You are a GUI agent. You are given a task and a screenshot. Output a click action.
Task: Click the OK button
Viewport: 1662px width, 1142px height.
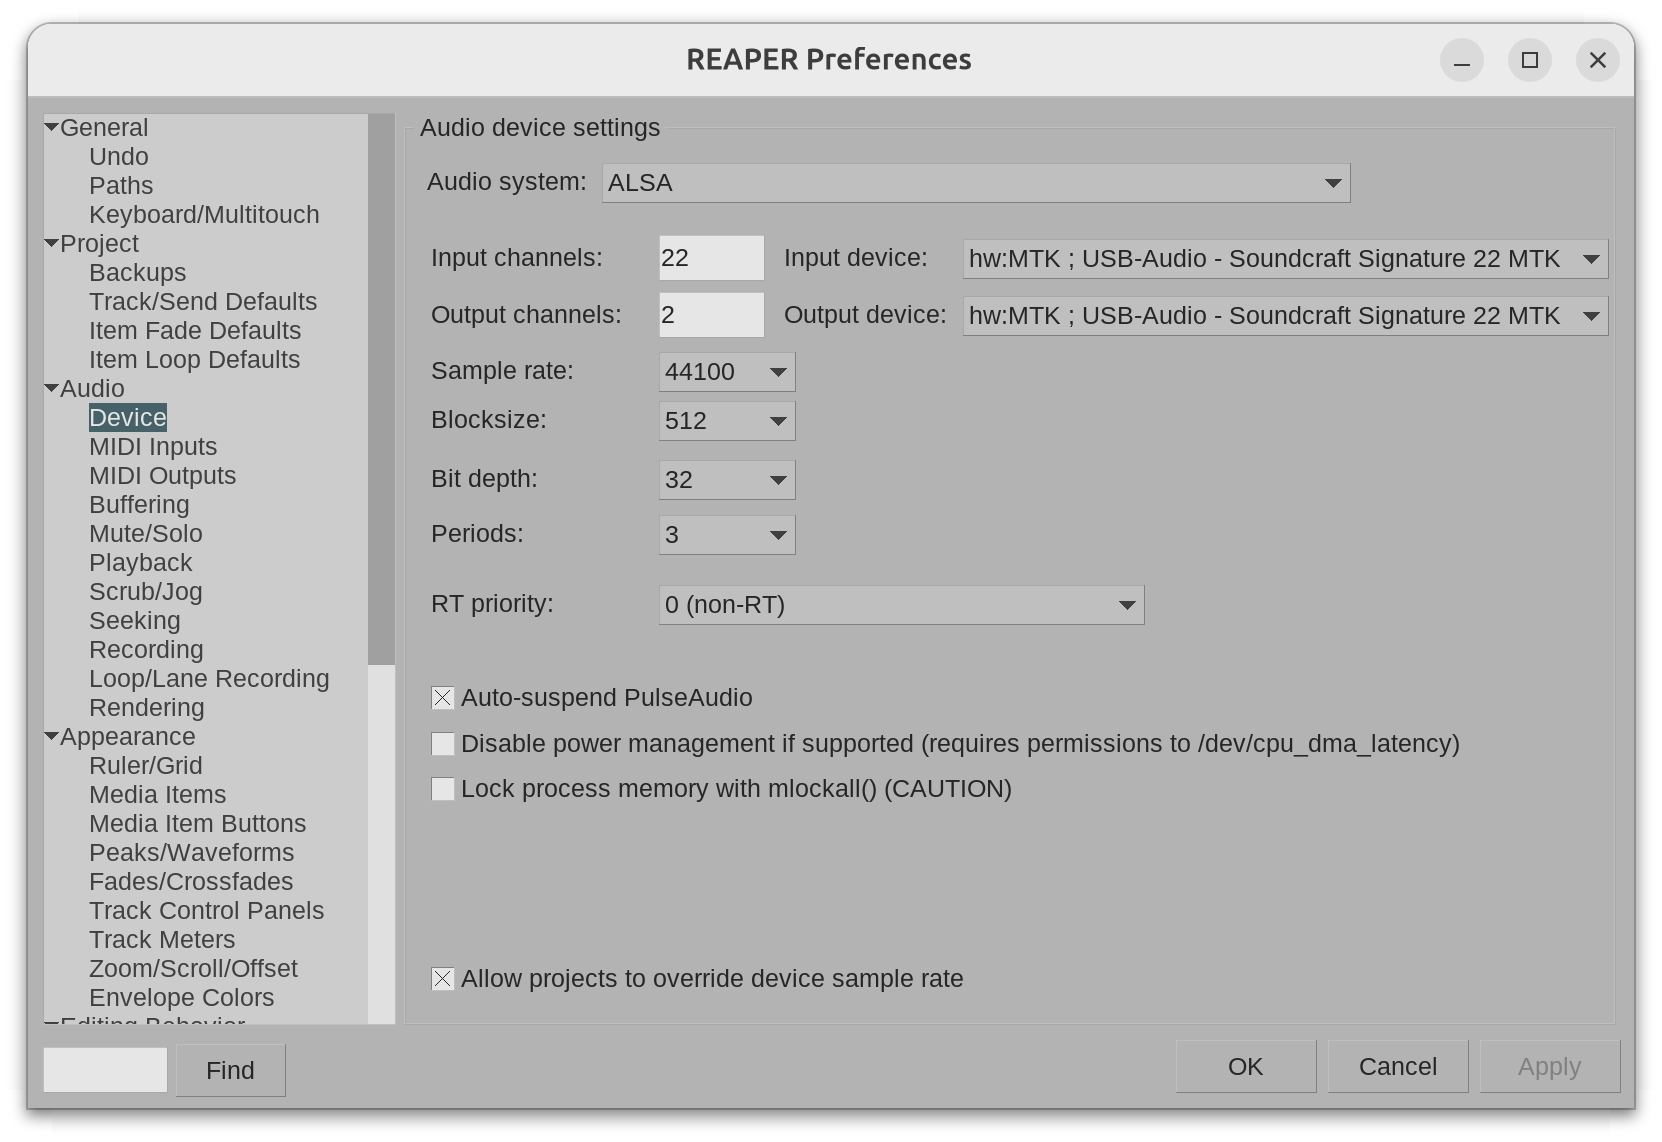click(x=1246, y=1067)
